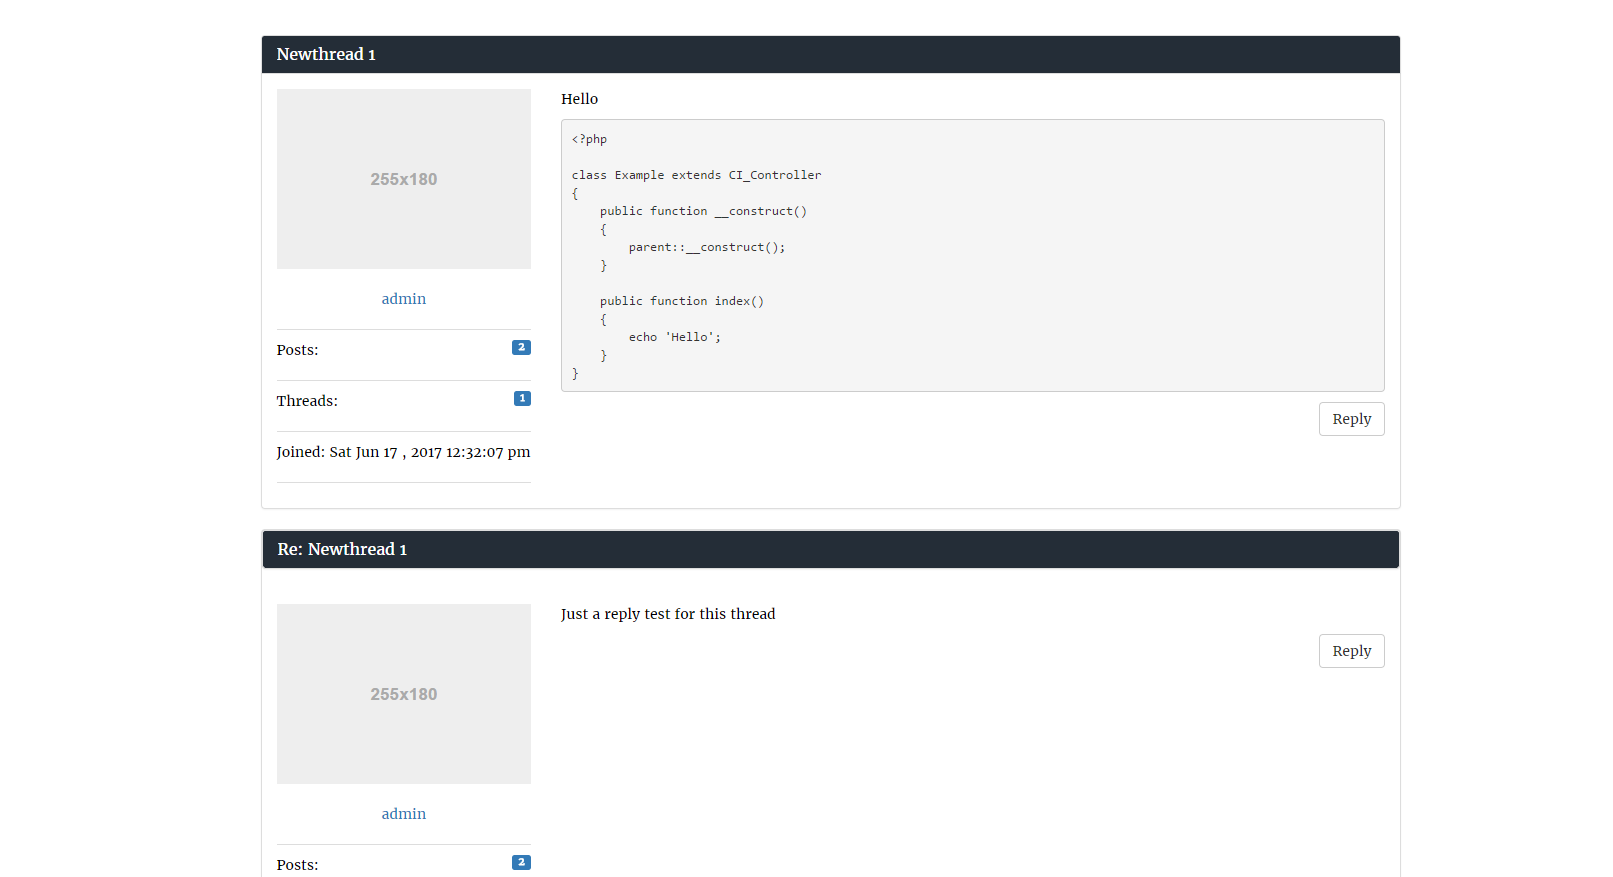Click the '<?php' line in code block
This screenshot has width=1613, height=877.
click(589, 139)
